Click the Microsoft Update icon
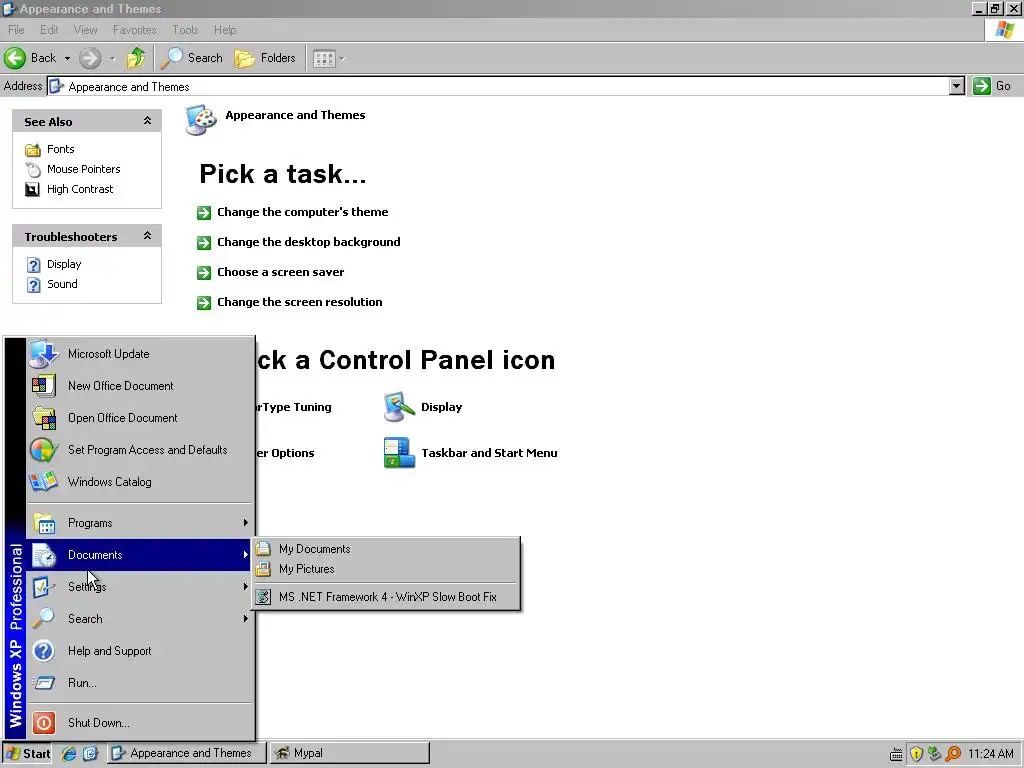The height and width of the screenshot is (768, 1024). 44,354
